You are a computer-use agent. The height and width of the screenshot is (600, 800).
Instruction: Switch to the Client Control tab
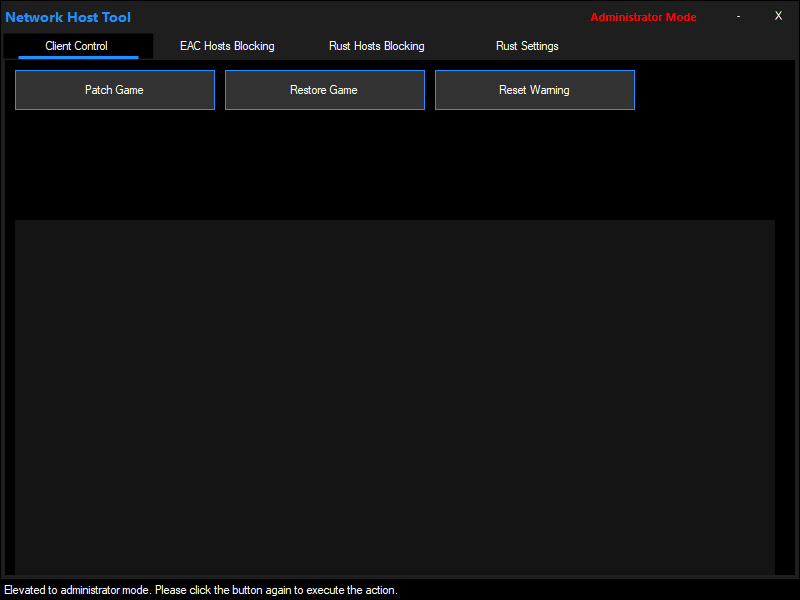pyautogui.click(x=77, y=46)
